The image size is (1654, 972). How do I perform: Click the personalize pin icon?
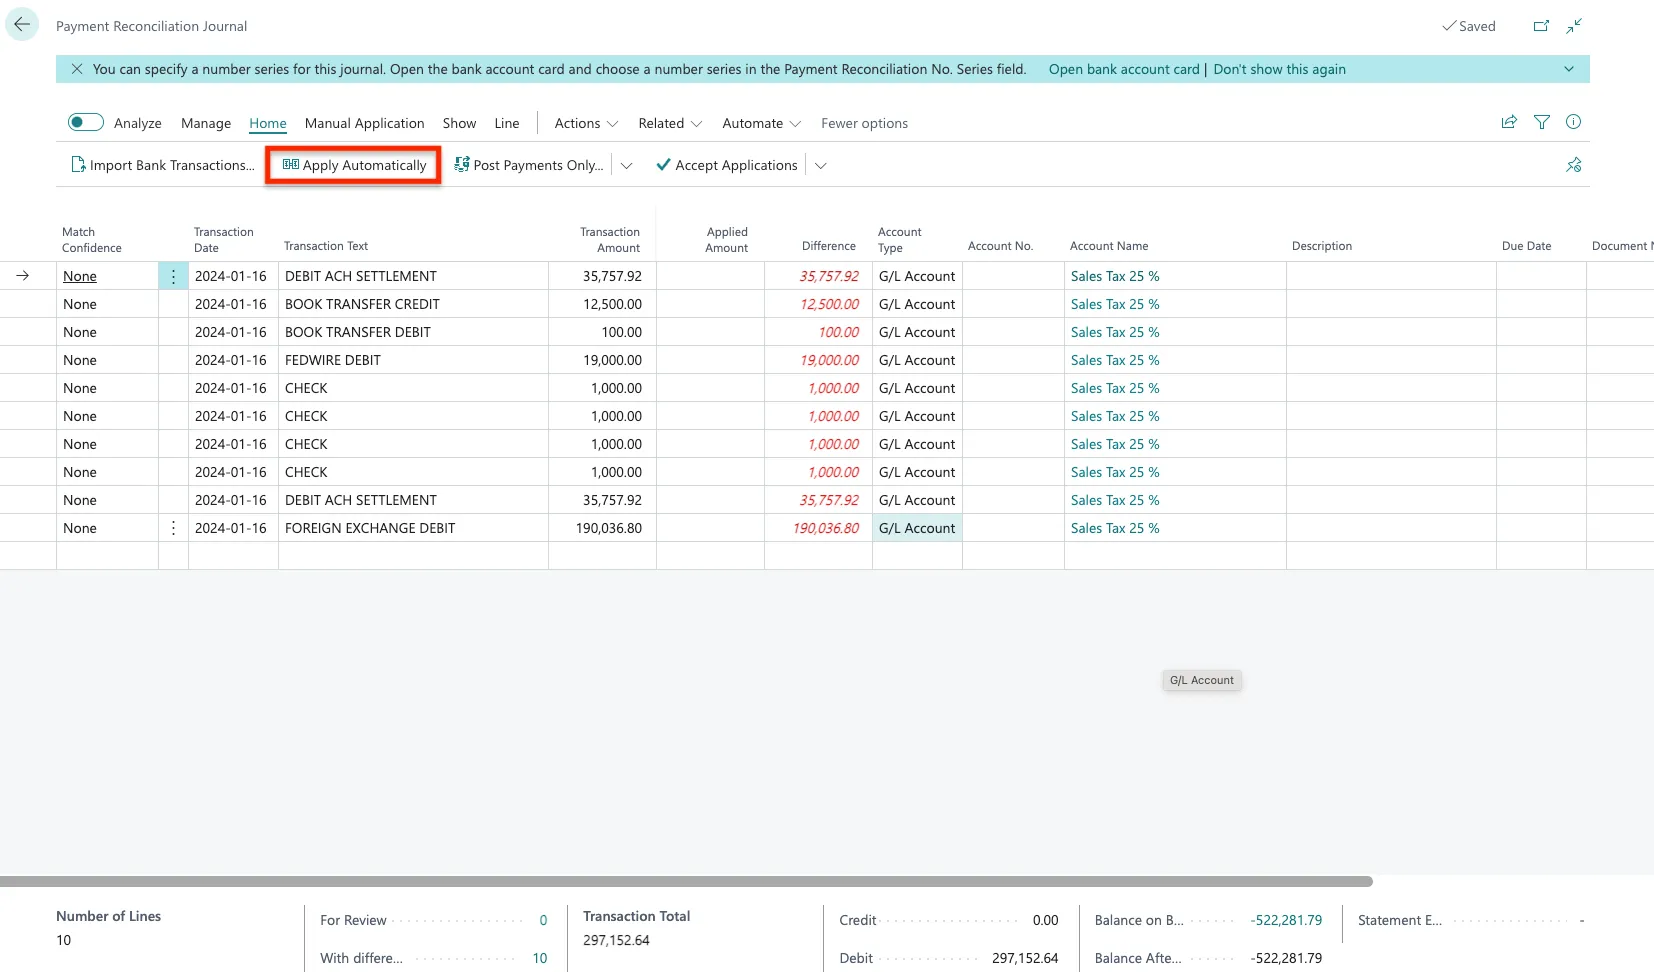[1574, 165]
